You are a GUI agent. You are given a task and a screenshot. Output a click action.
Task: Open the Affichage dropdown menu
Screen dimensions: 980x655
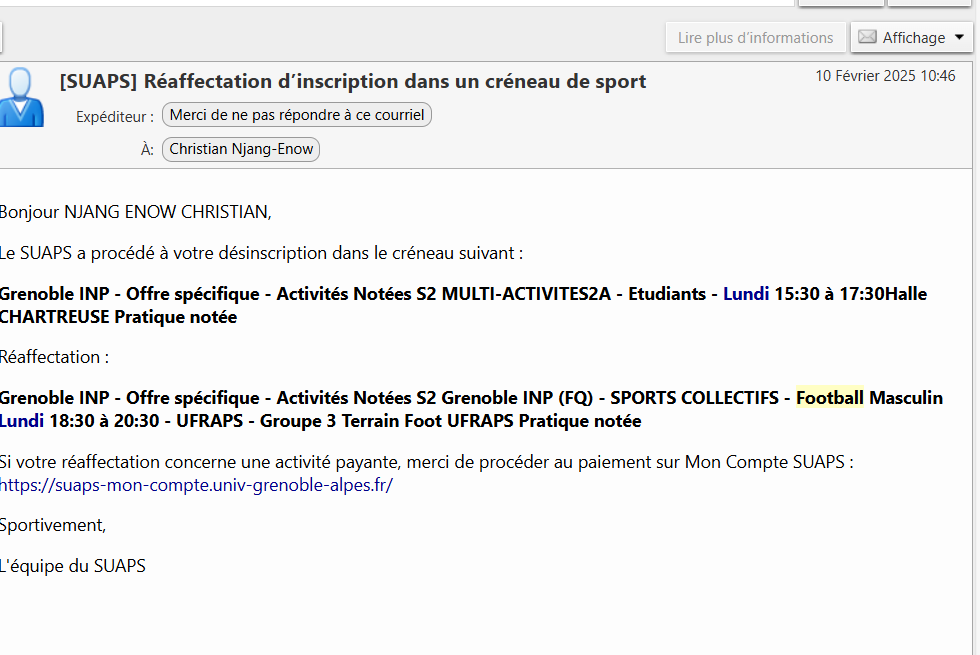(912, 38)
